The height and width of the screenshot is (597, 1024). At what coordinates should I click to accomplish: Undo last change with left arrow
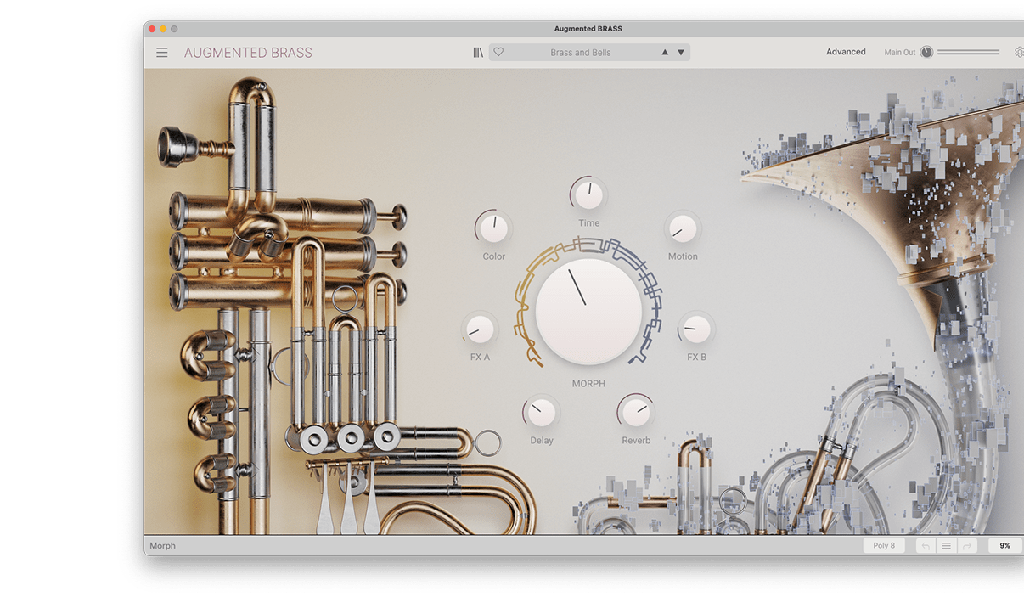point(925,546)
